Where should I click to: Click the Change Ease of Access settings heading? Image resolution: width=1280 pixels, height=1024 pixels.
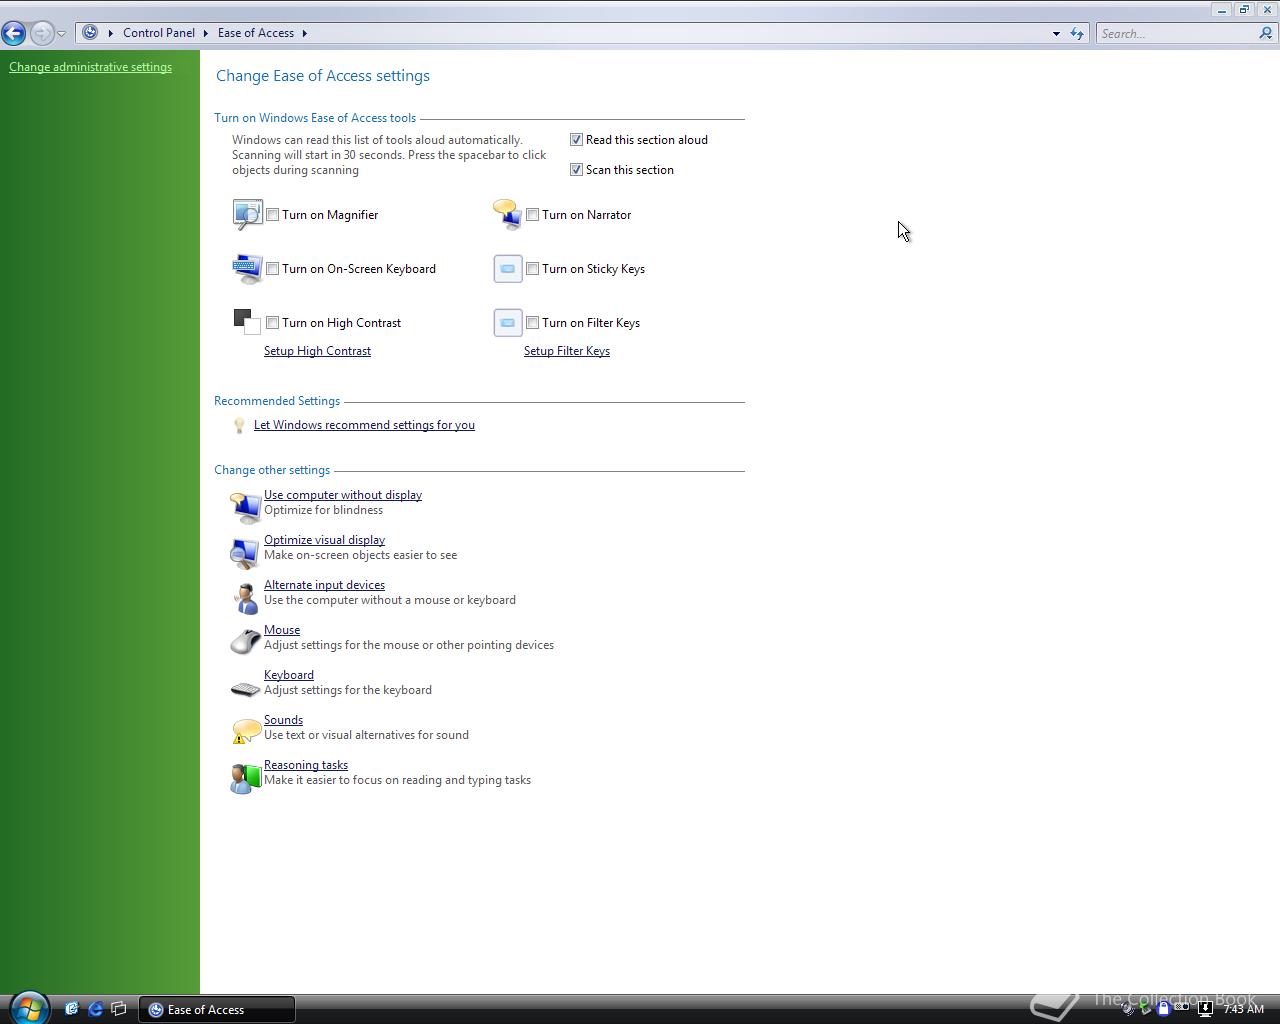pos(323,76)
